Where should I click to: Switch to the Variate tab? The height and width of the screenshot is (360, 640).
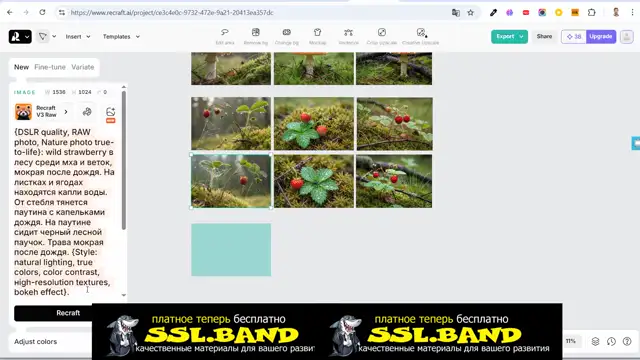point(82,67)
